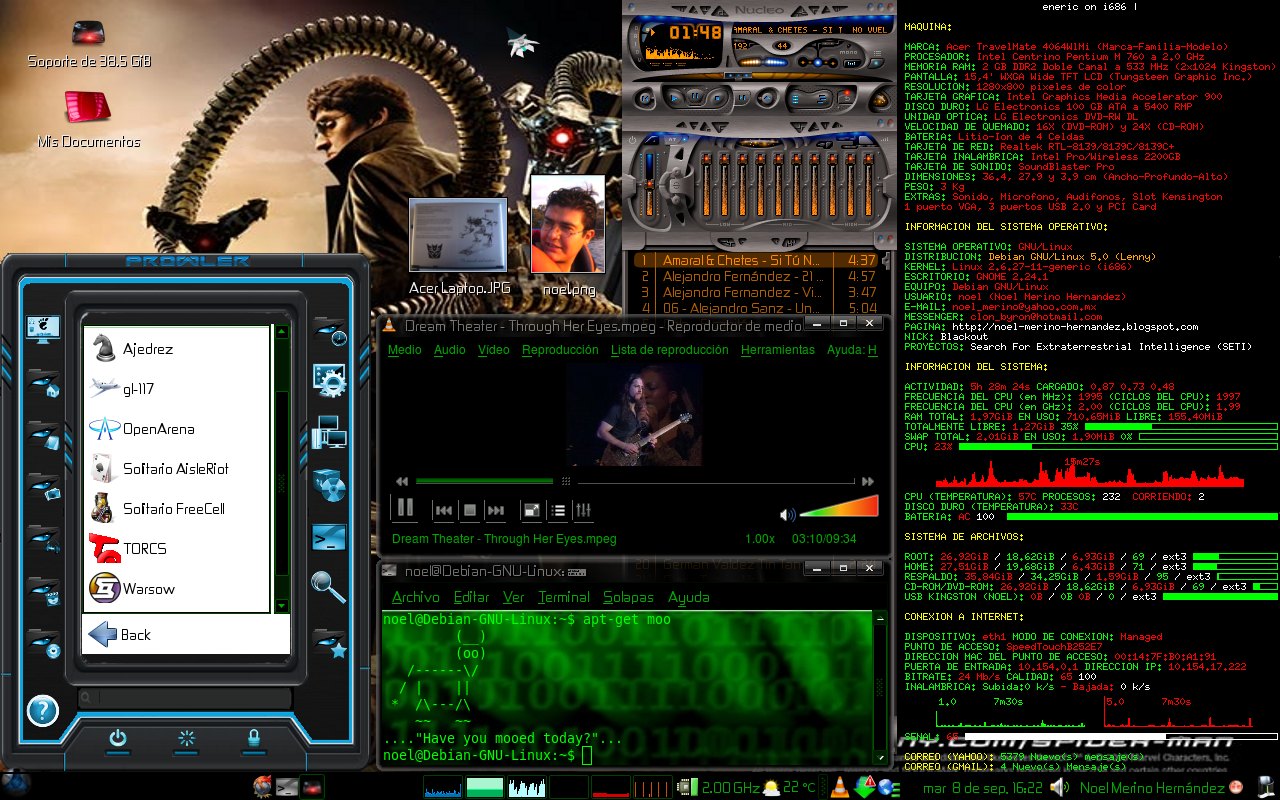This screenshot has height=800, width=1280.
Task: Open VLC extended settings (equalizer icon)
Action: coord(584,510)
